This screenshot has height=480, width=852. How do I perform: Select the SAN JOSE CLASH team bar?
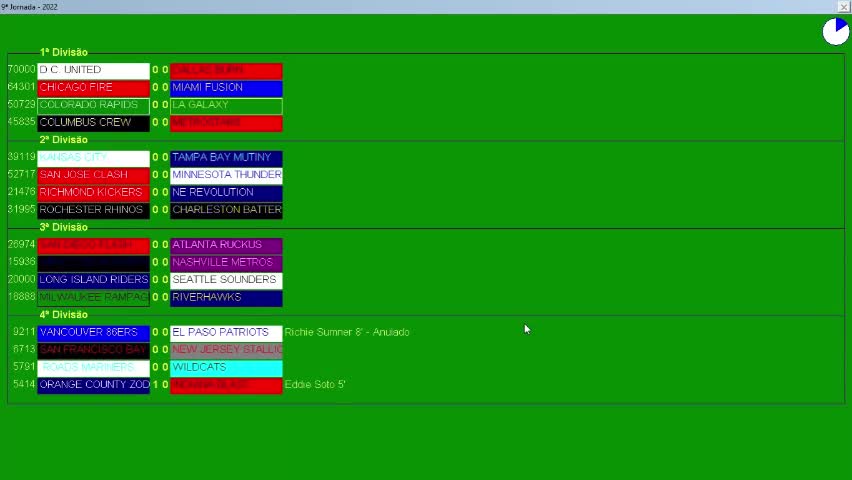[93, 176]
